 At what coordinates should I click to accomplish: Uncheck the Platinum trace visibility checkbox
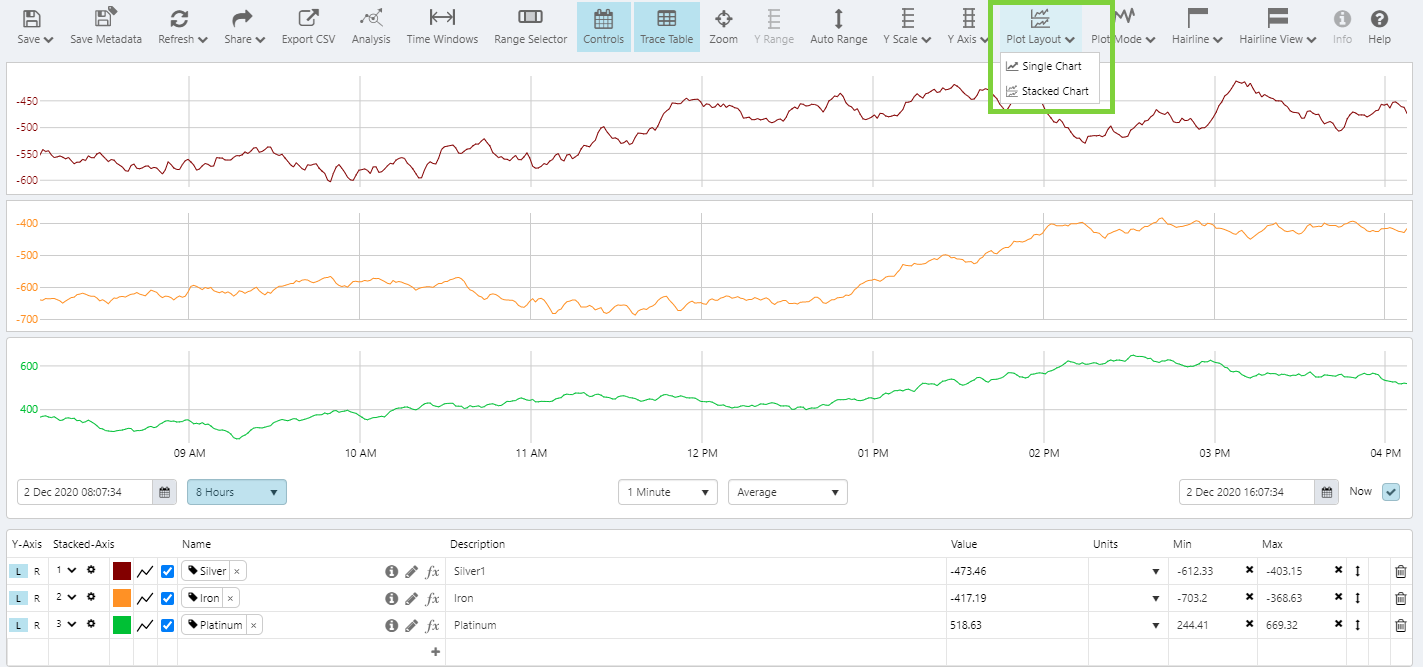pyautogui.click(x=168, y=625)
